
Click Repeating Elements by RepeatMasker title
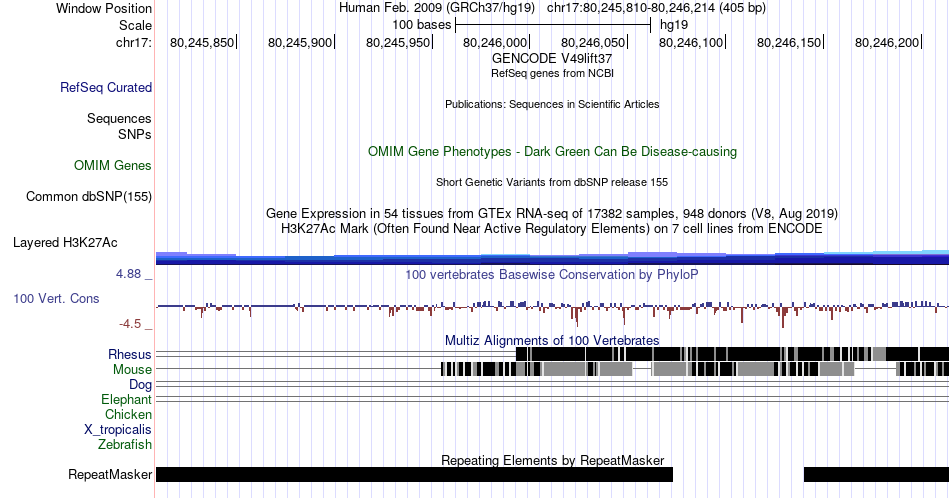552,460
